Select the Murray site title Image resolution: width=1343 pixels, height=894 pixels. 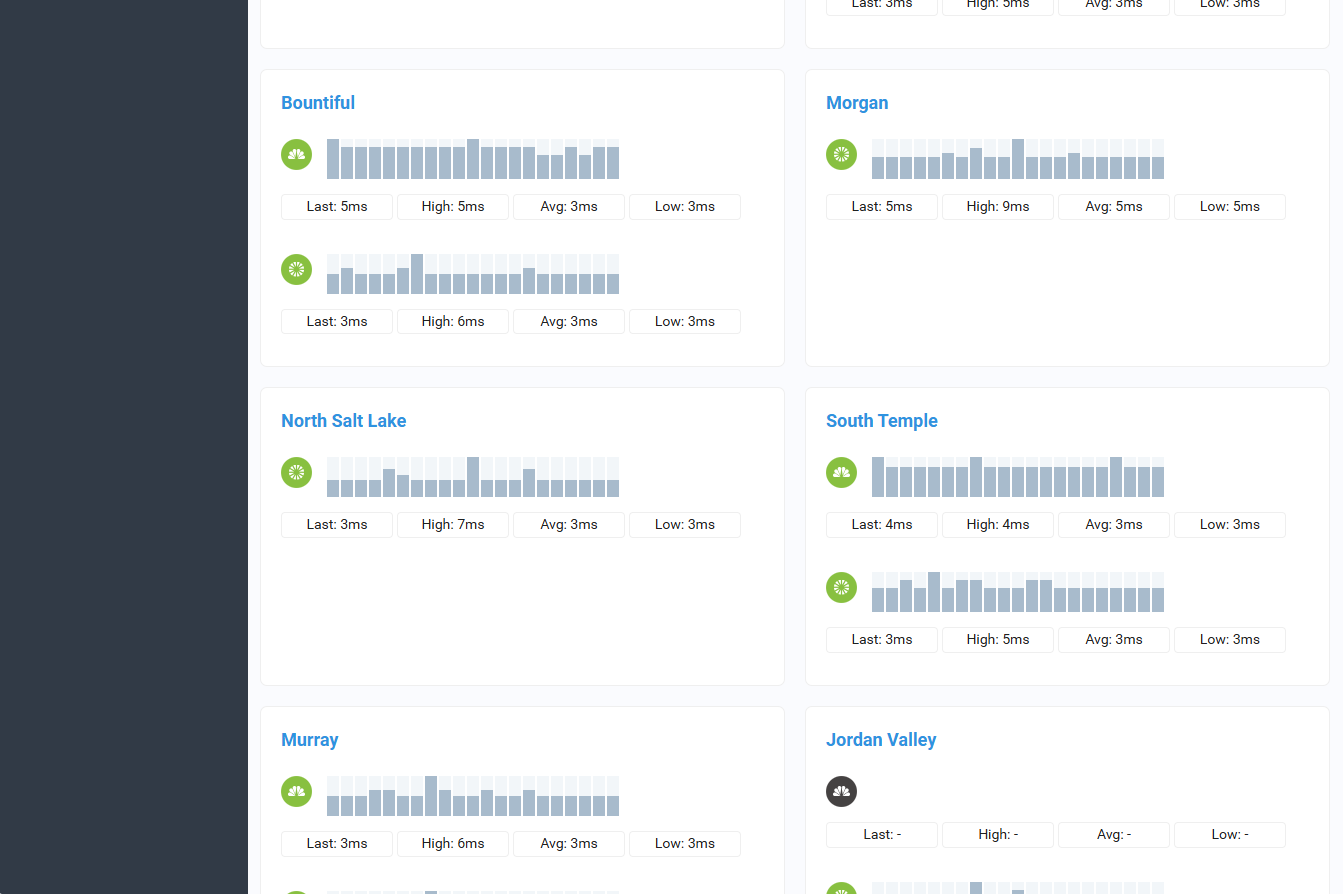click(x=309, y=740)
